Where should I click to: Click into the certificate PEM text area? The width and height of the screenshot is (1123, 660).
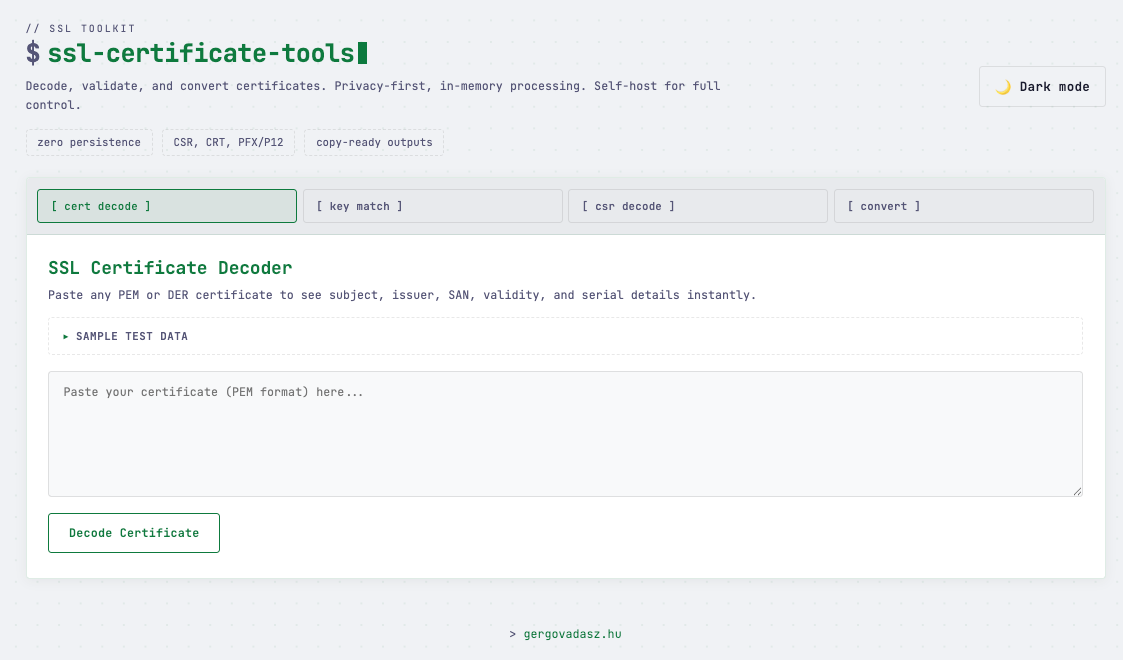[x=565, y=433]
